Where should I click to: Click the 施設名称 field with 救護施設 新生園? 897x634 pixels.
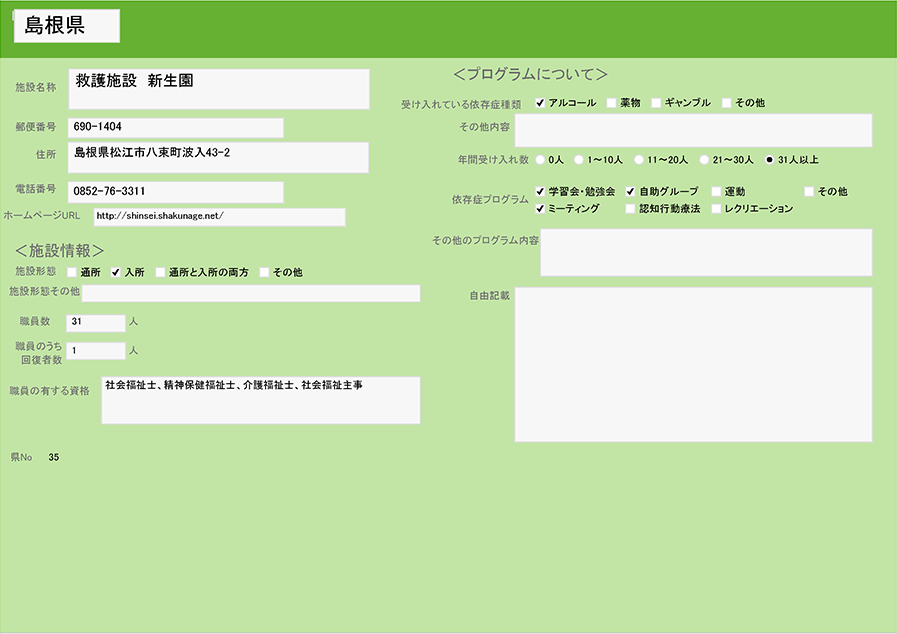(x=219, y=88)
